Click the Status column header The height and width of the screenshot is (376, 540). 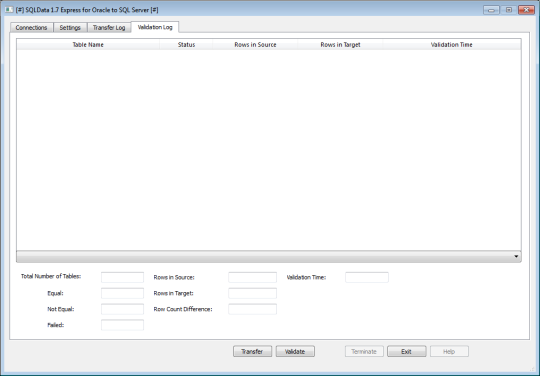tap(186, 44)
